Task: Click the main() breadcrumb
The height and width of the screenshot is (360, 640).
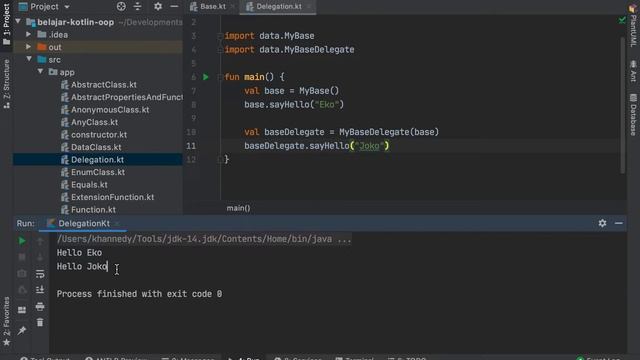Action: [238, 208]
